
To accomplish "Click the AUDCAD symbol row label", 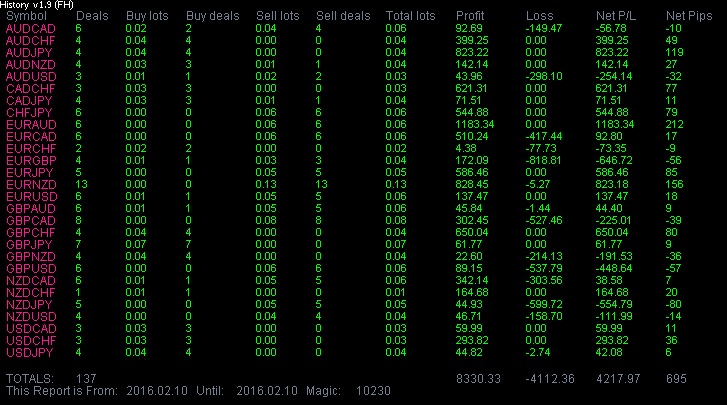I will point(31,28).
